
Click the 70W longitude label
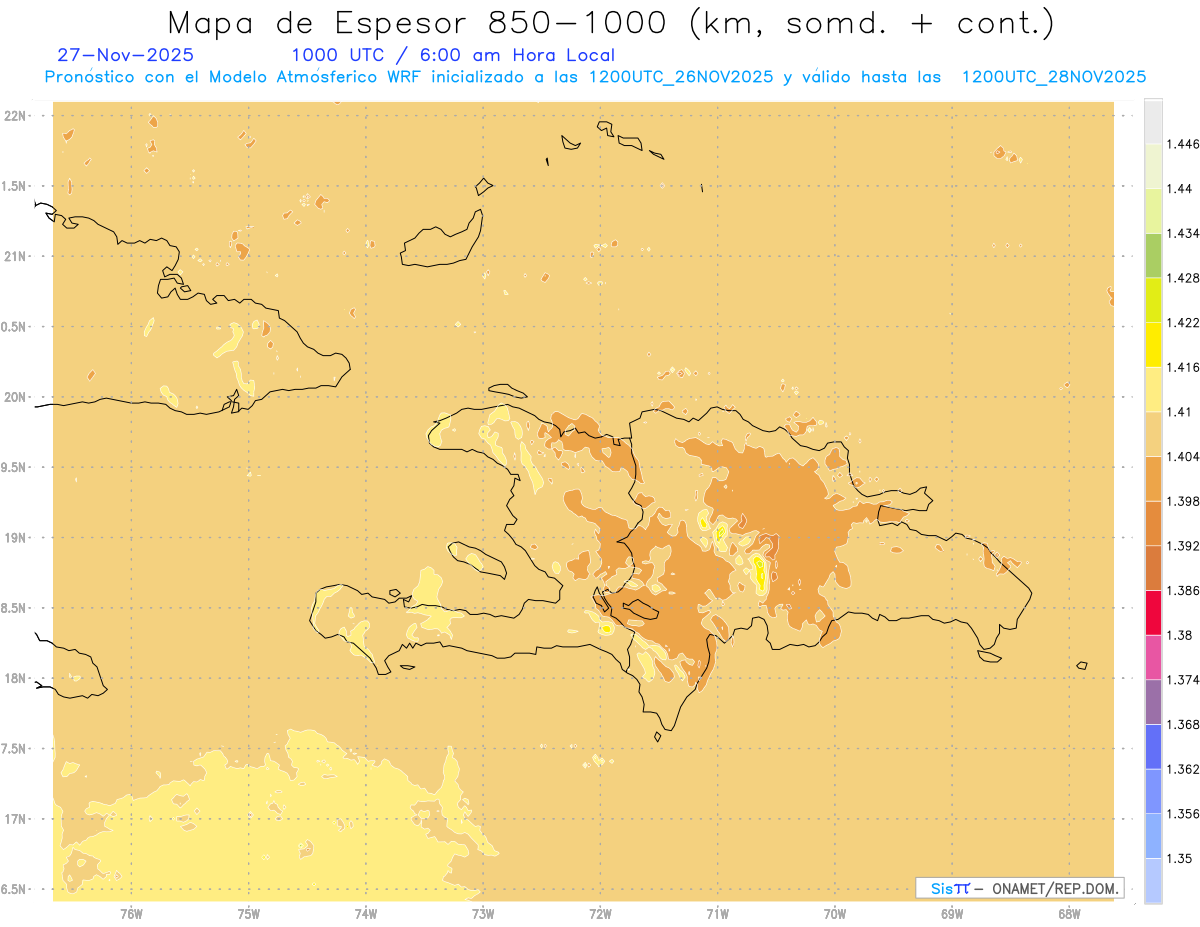[835, 914]
